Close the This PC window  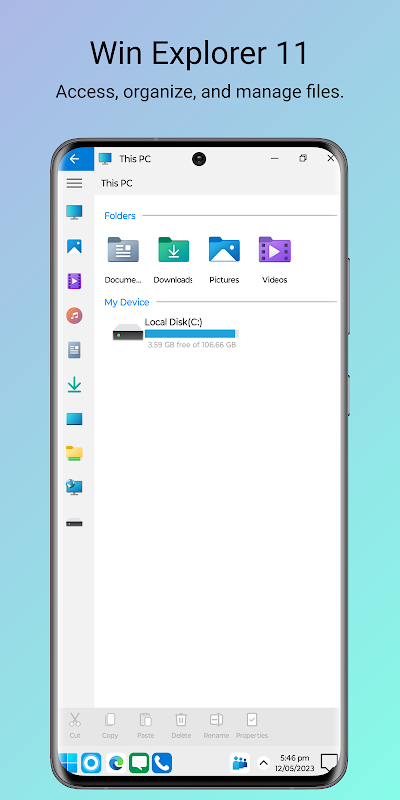[331, 159]
